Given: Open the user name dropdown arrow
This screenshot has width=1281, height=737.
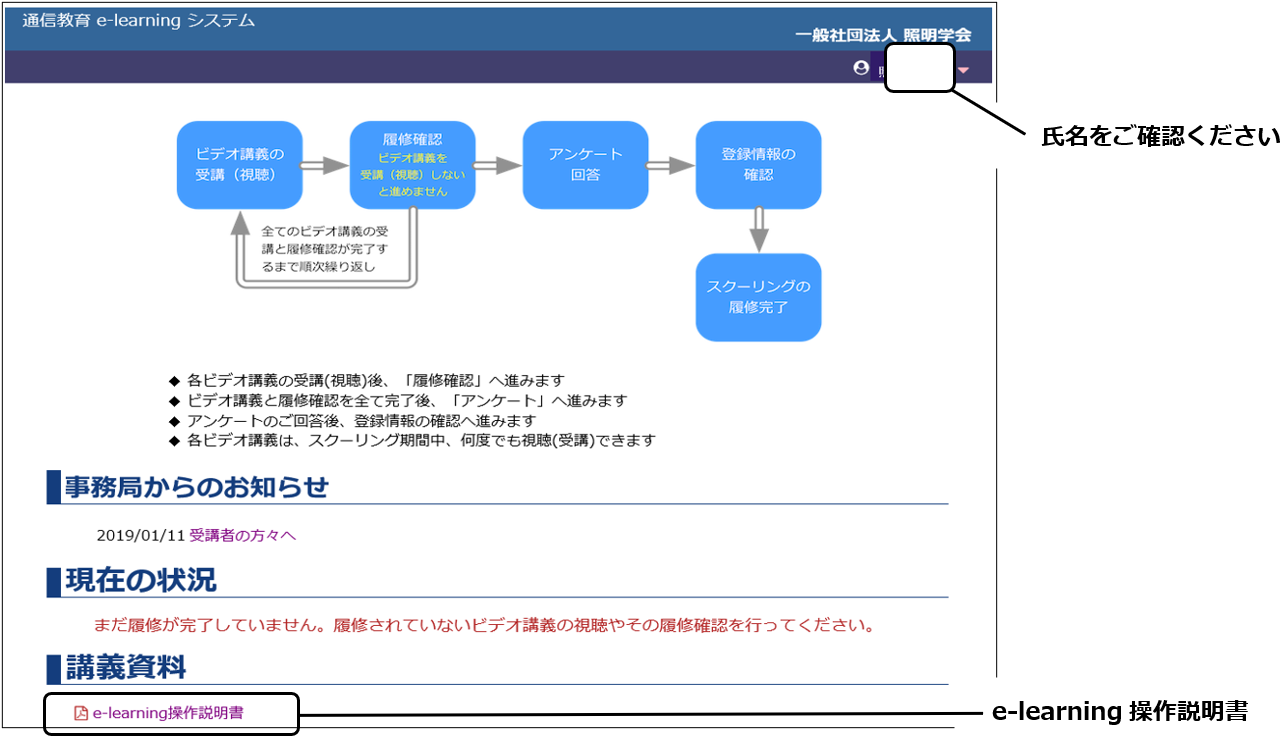Looking at the screenshot, I should click(964, 70).
